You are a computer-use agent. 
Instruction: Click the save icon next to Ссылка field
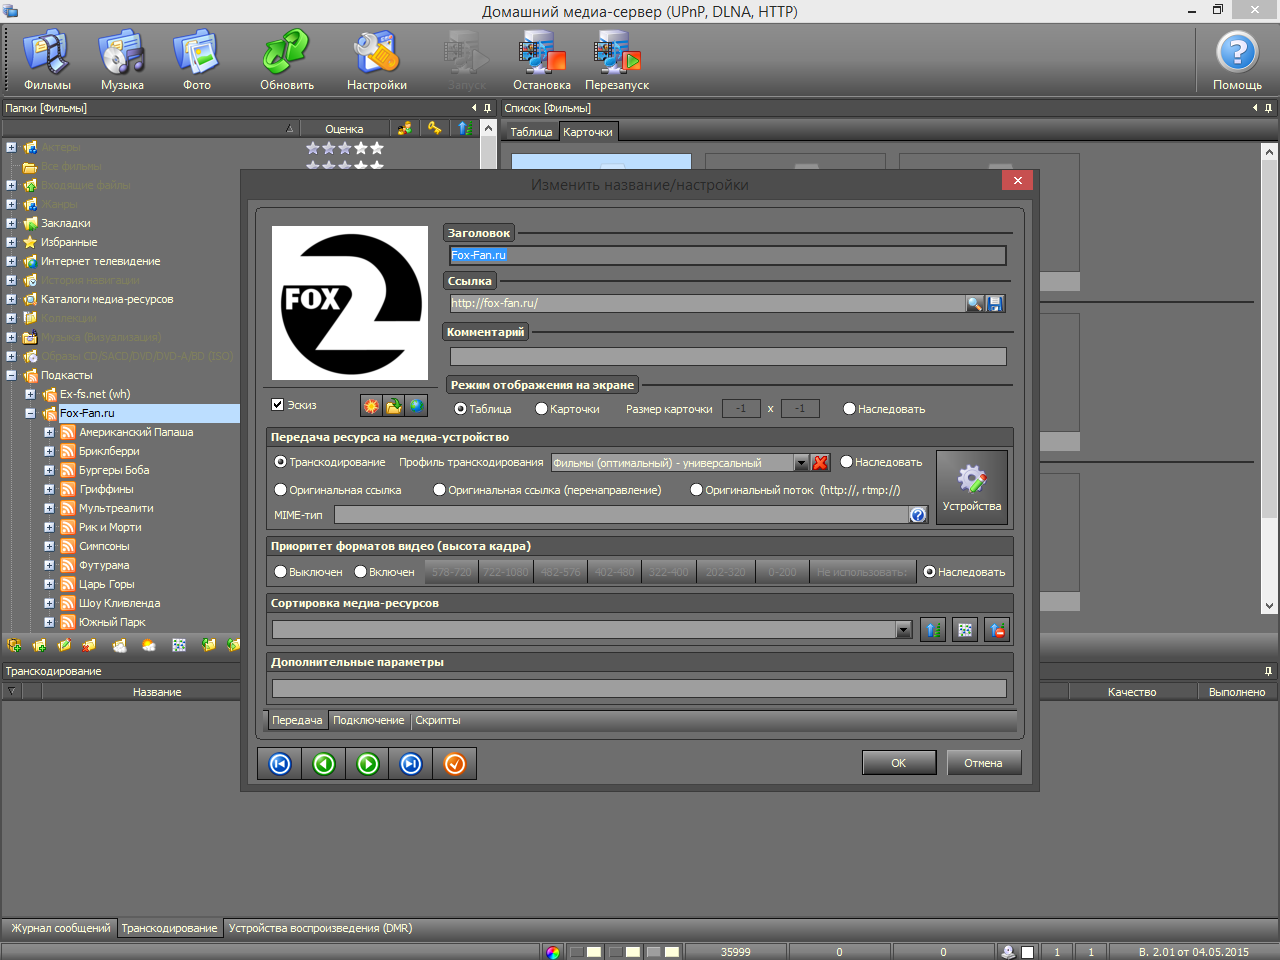[995, 304]
